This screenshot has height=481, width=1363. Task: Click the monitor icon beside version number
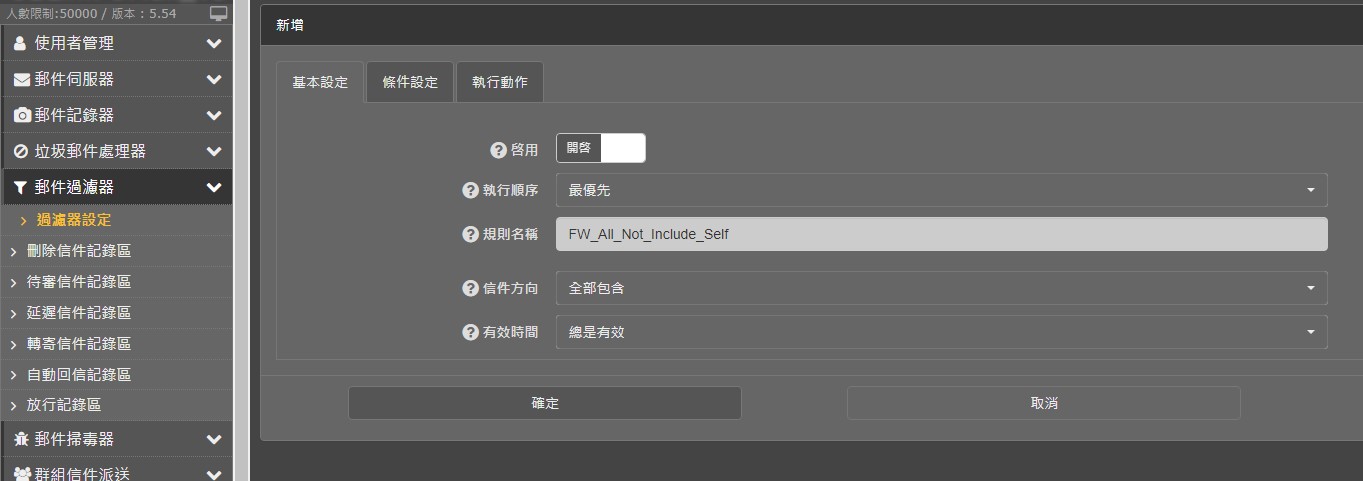coord(218,14)
